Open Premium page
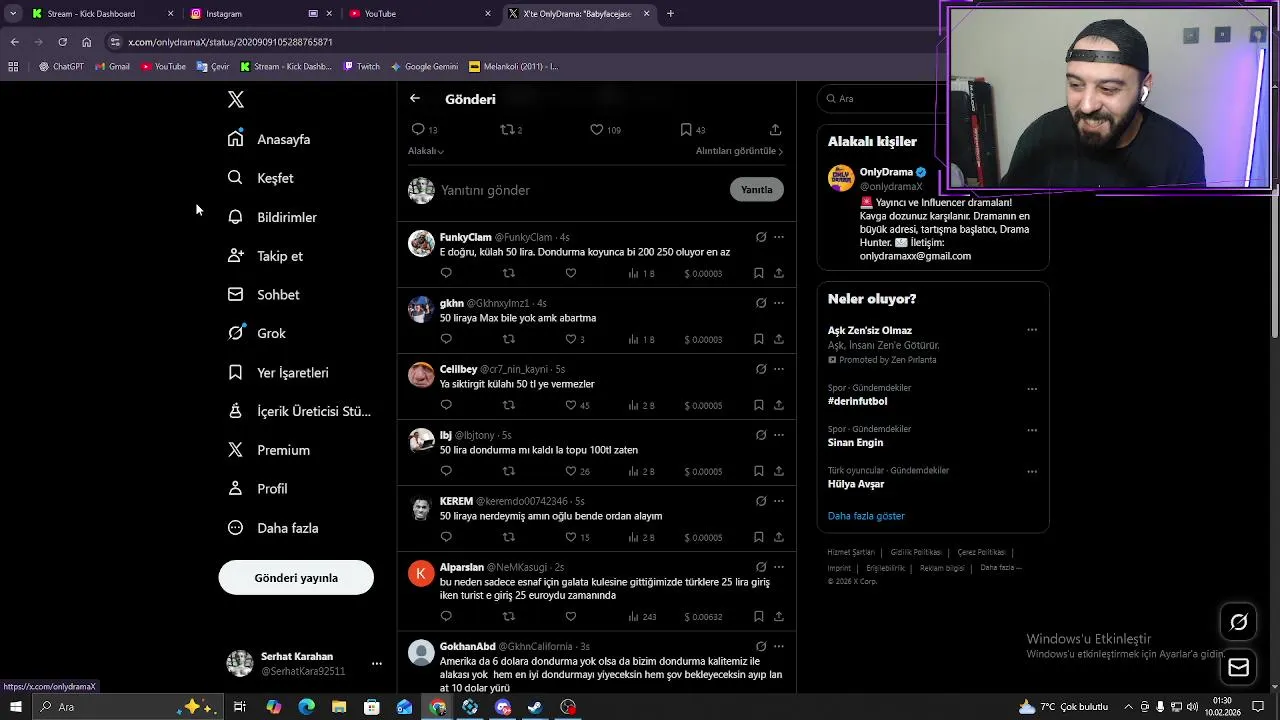 [269, 450]
